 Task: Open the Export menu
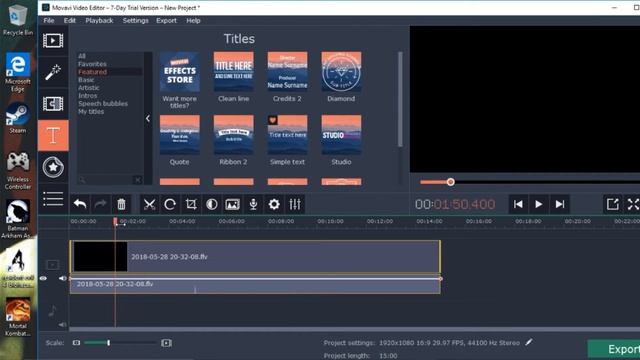pyautogui.click(x=167, y=20)
